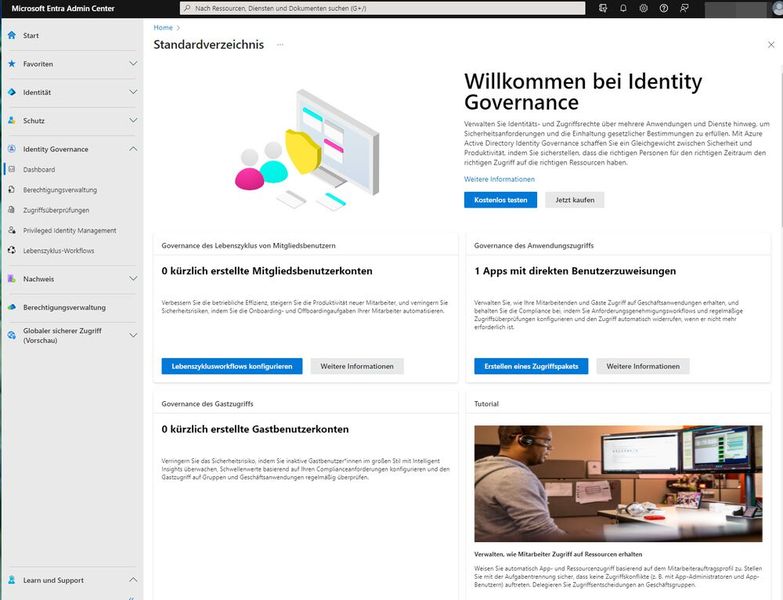783x600 pixels.
Task: Click the Jetzt kaufen button
Action: (x=574, y=200)
